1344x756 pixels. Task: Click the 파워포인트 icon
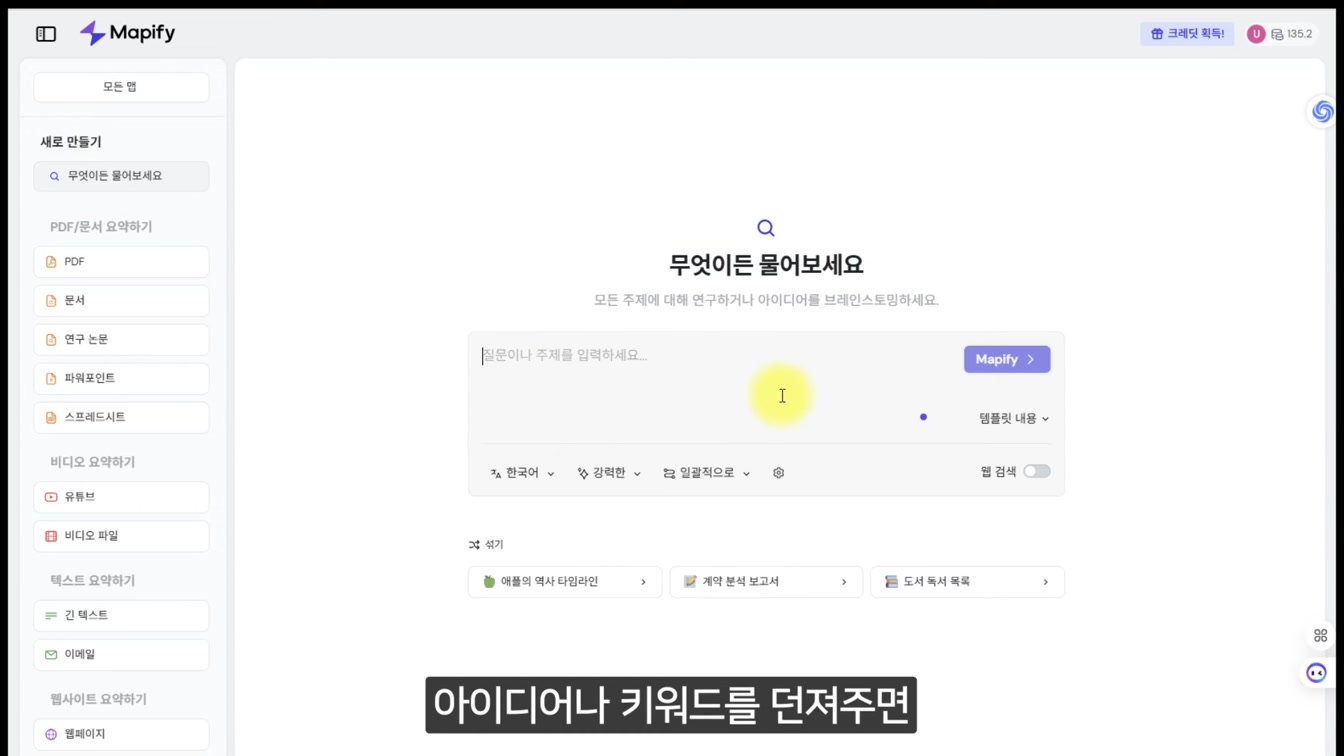click(x=51, y=379)
